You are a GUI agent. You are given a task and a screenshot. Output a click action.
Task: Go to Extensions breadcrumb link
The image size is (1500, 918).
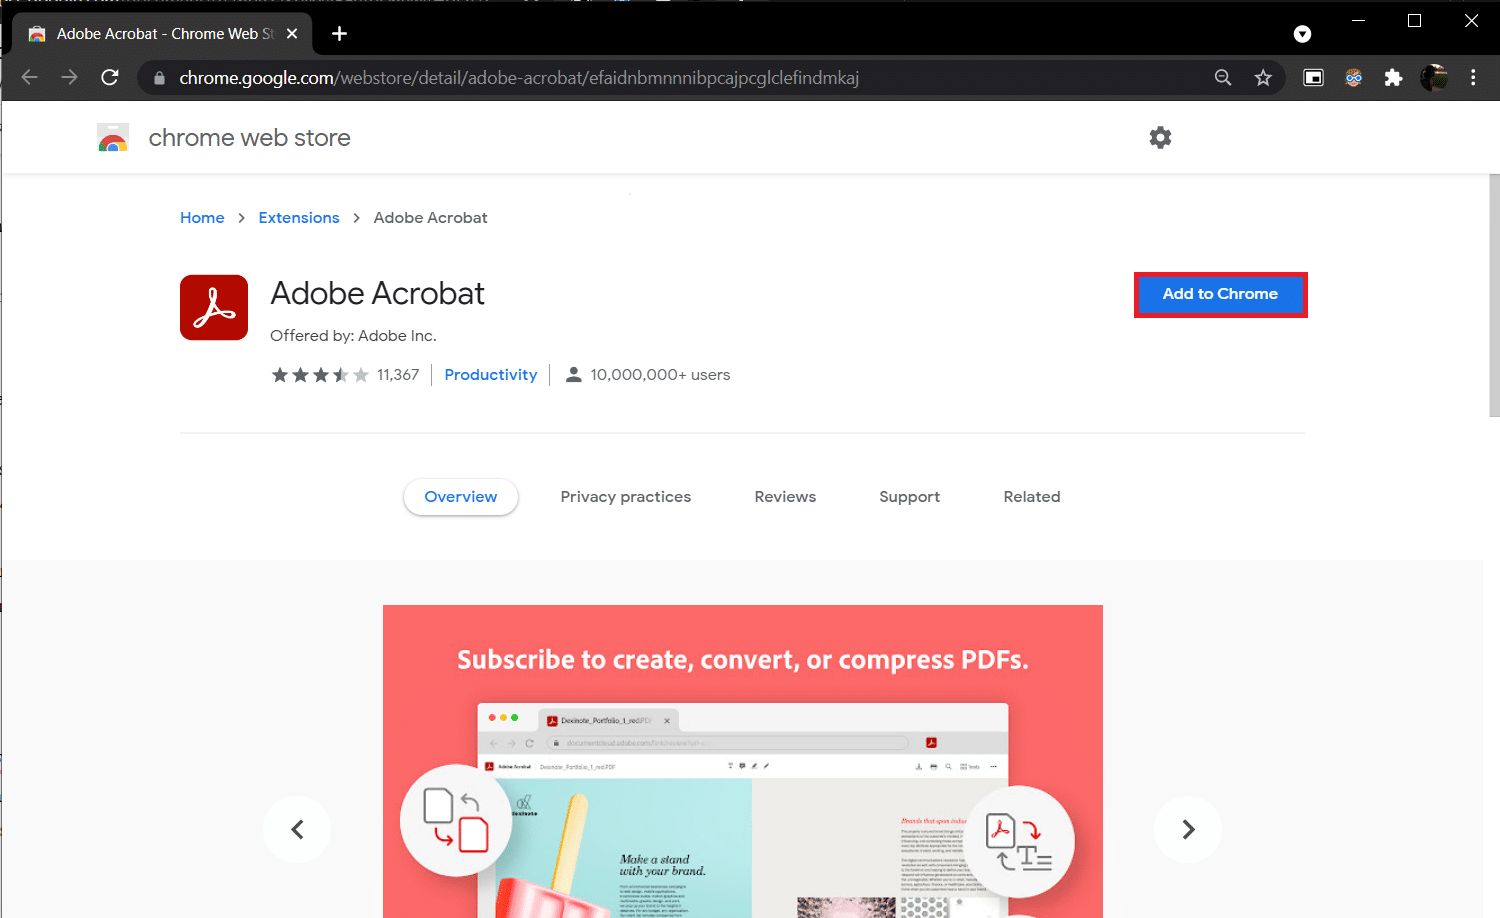click(299, 218)
